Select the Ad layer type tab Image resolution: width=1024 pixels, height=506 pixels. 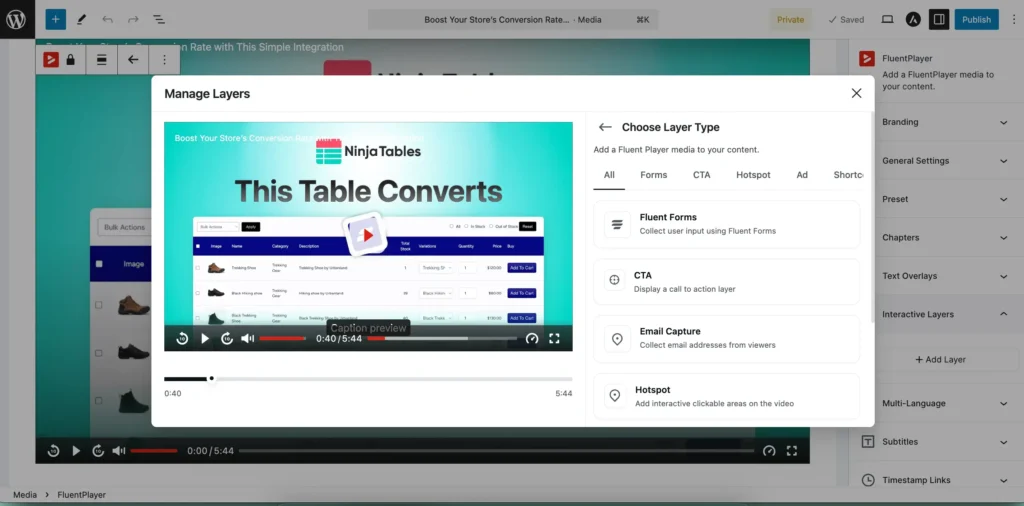click(x=802, y=175)
